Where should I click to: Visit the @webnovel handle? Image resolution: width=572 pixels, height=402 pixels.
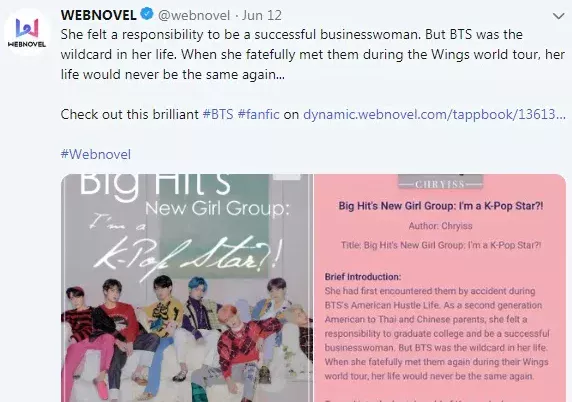click(x=194, y=15)
